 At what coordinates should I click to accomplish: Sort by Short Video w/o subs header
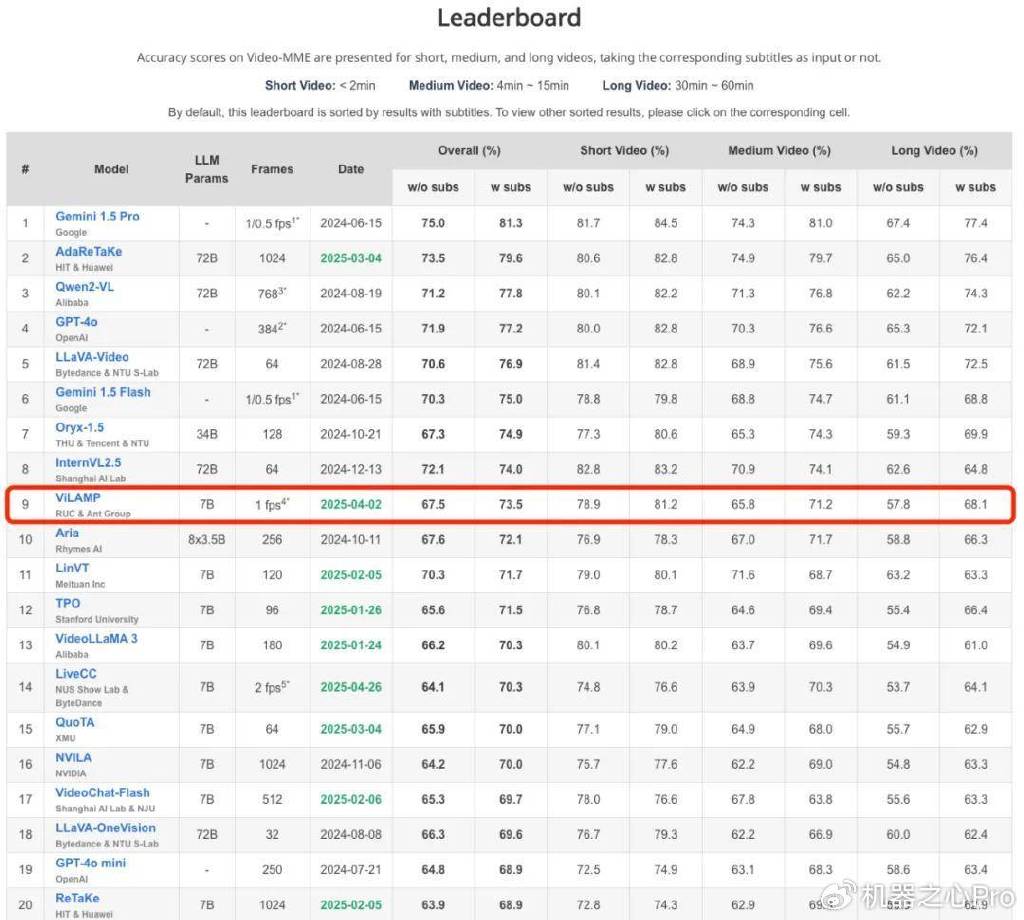588,187
